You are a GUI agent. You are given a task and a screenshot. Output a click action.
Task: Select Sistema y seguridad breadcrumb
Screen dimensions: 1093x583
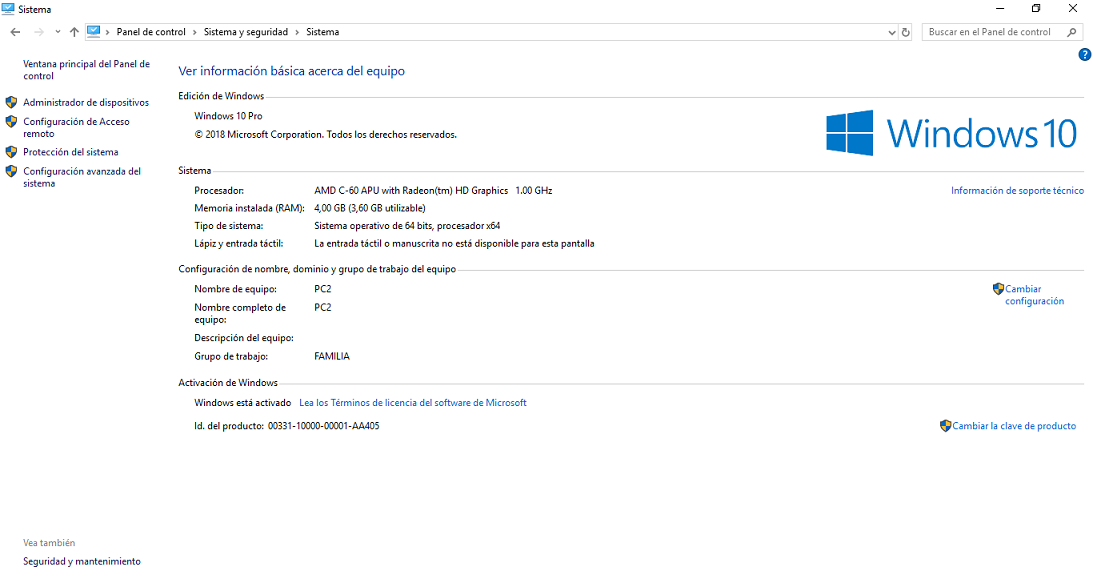(x=245, y=32)
